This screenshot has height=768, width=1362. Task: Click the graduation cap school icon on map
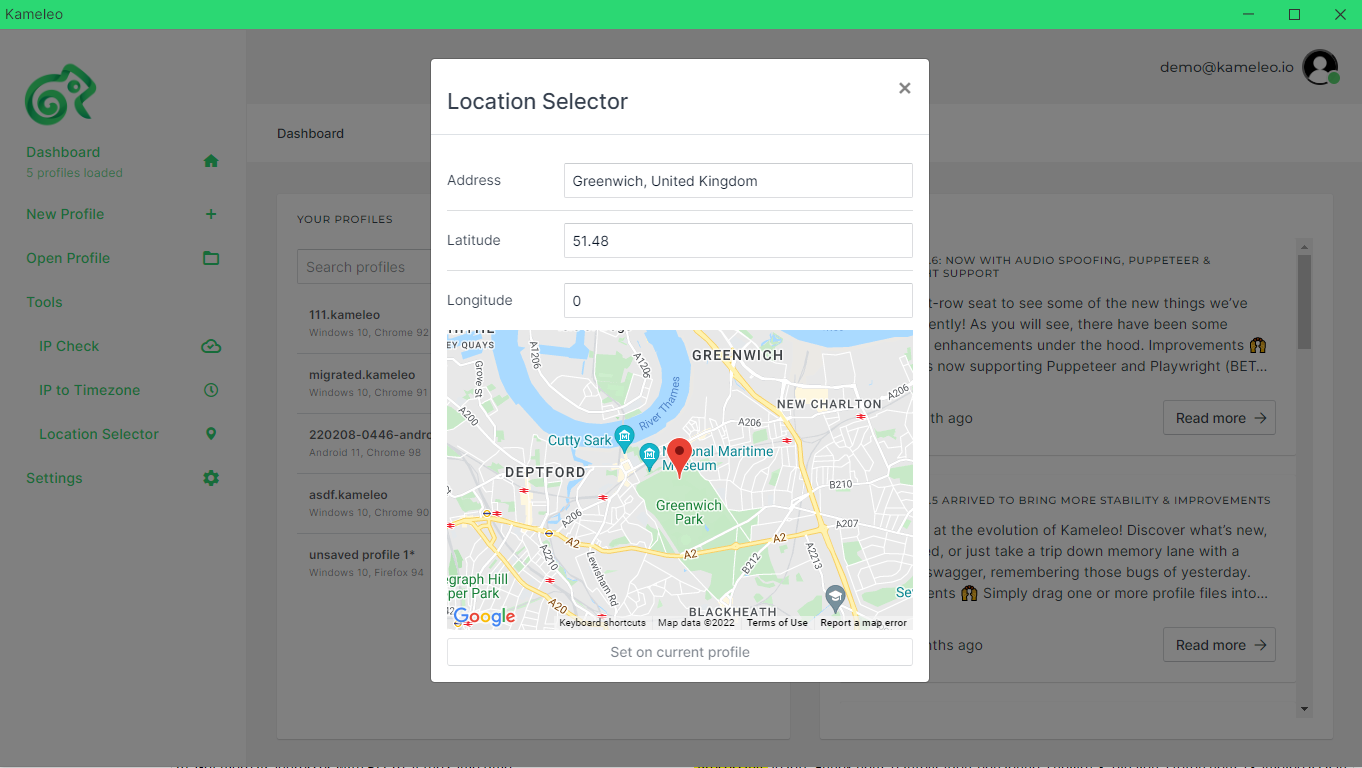point(835,597)
